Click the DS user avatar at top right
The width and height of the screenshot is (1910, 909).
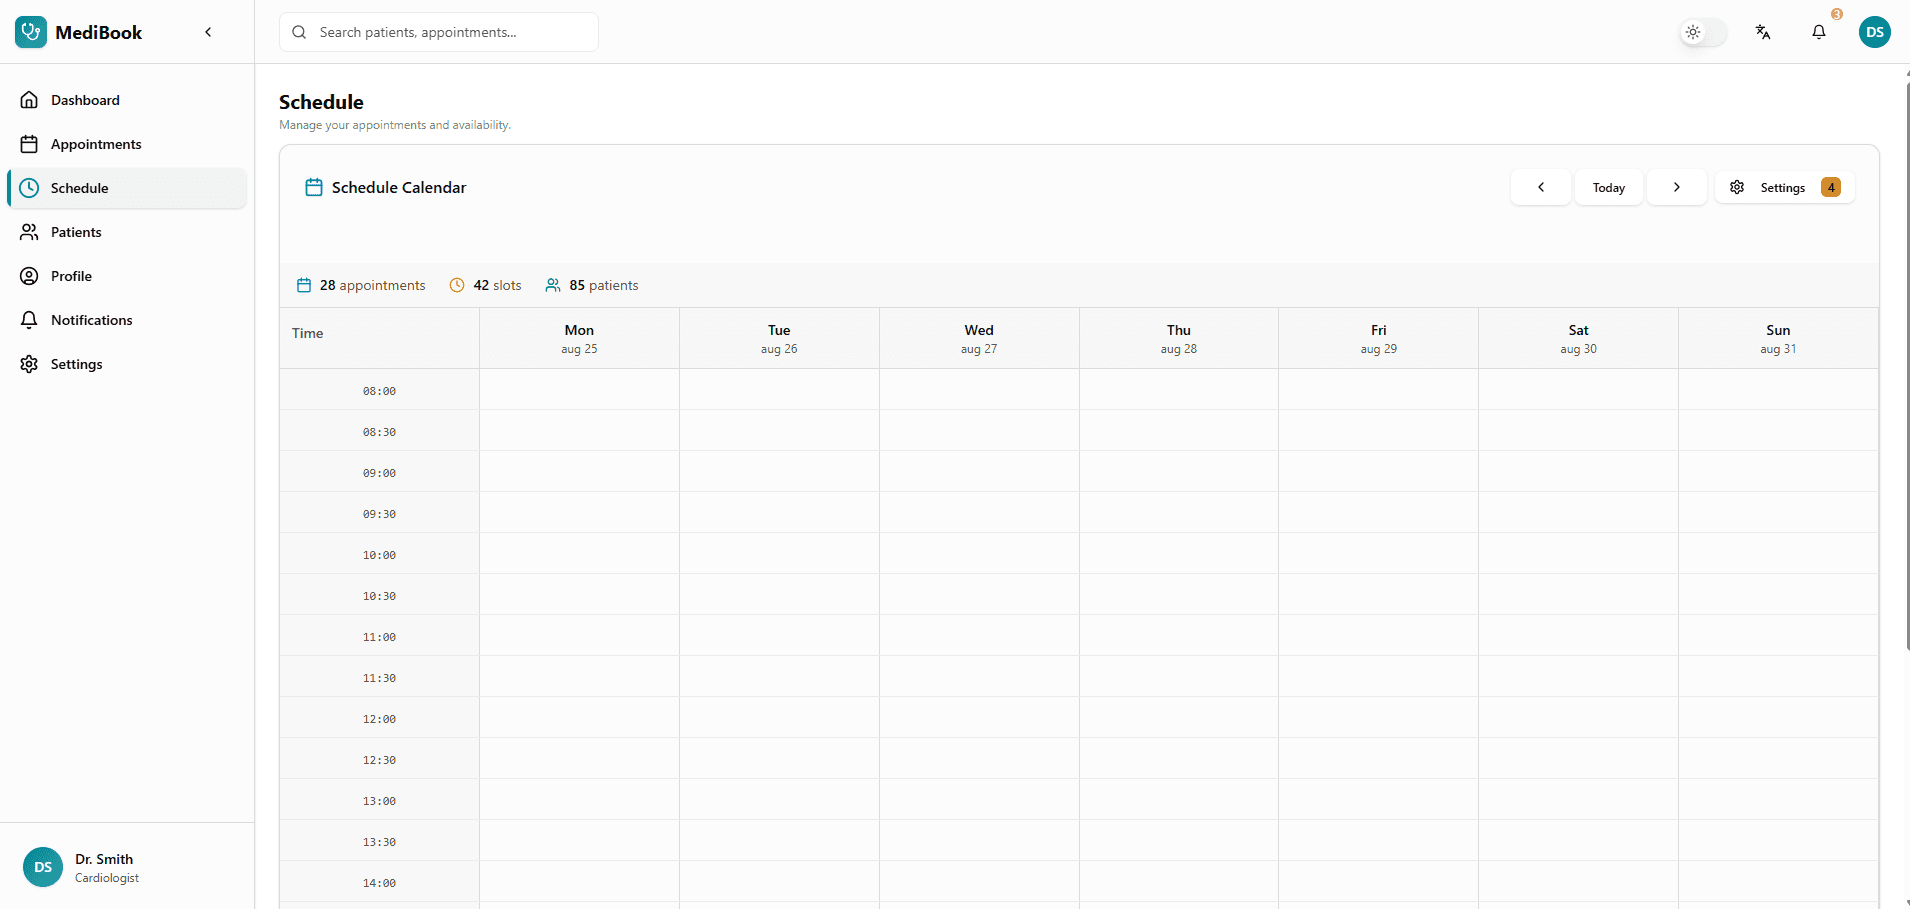(1875, 32)
